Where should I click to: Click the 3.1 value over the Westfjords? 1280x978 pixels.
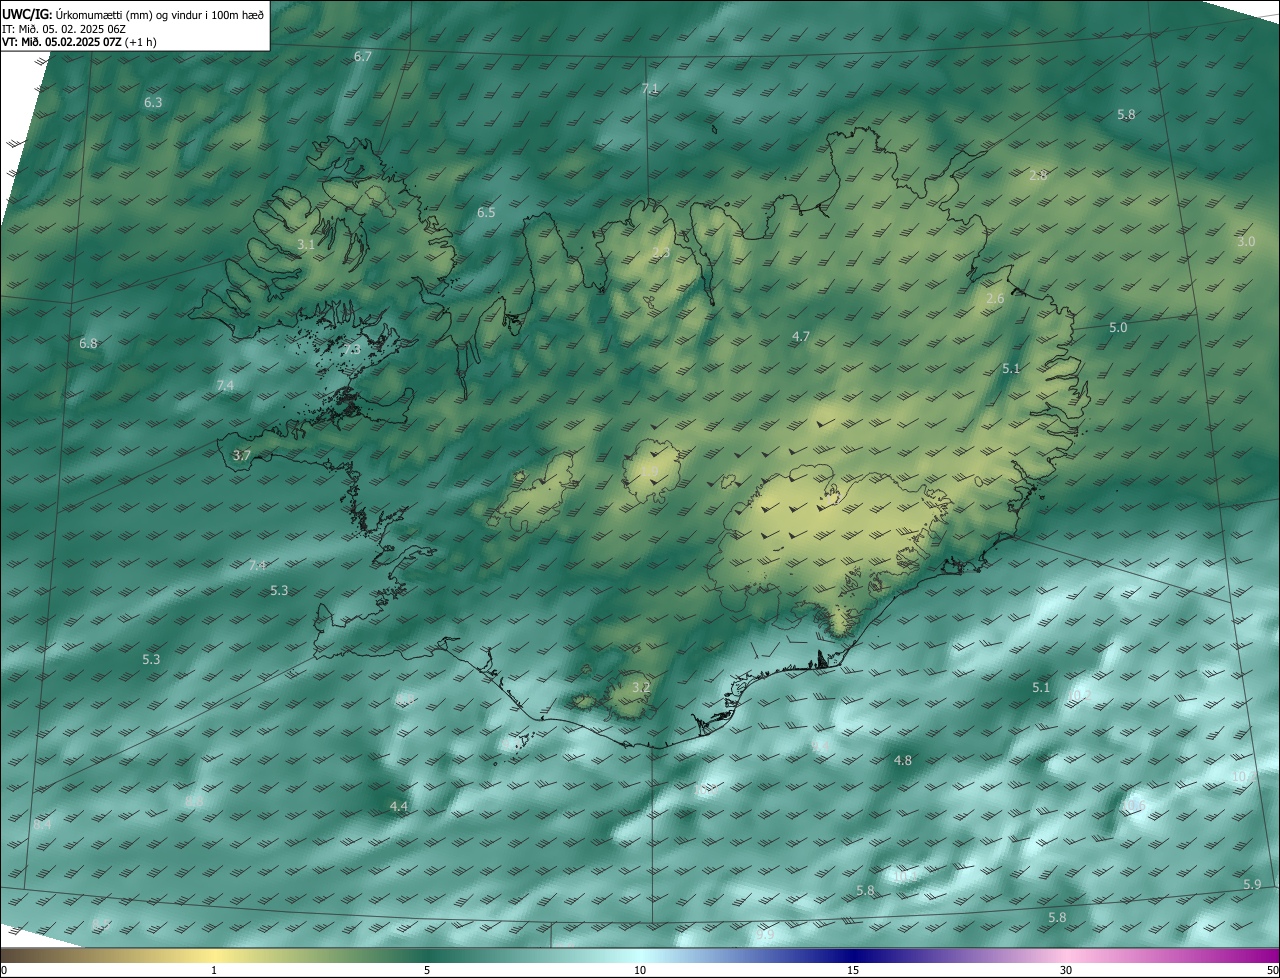point(307,244)
